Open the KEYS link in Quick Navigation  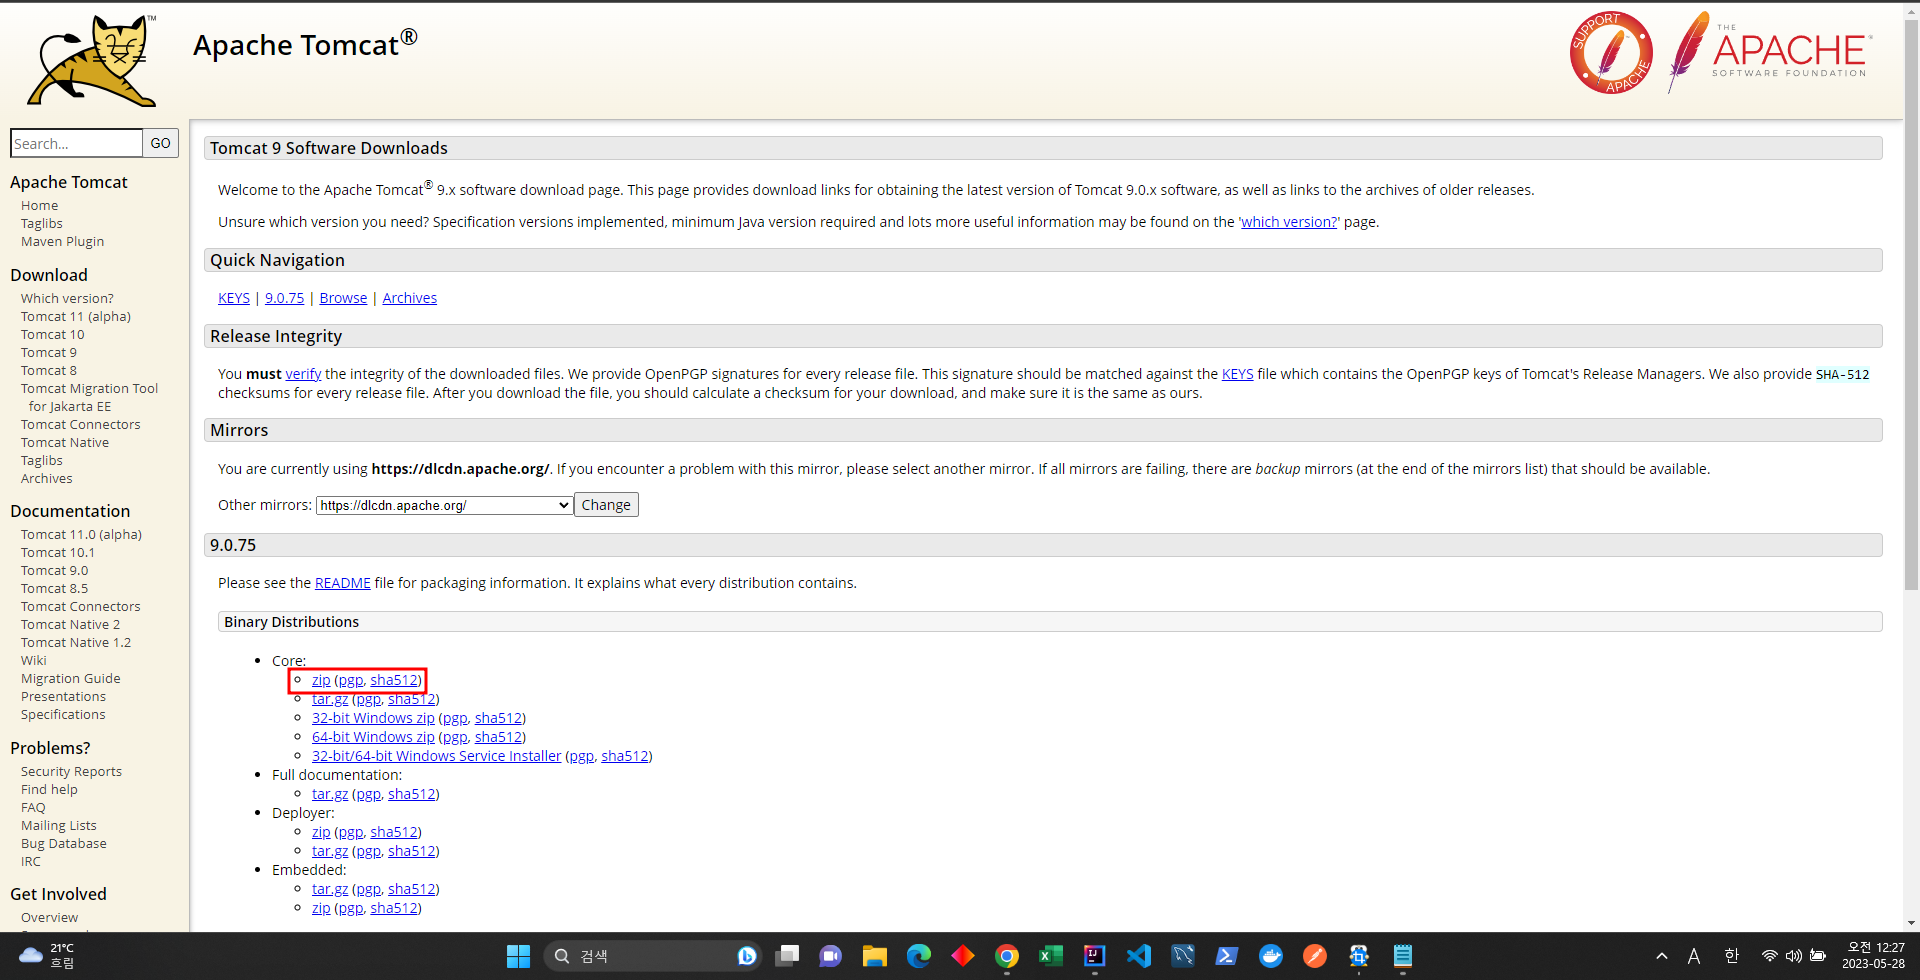pyautogui.click(x=234, y=298)
